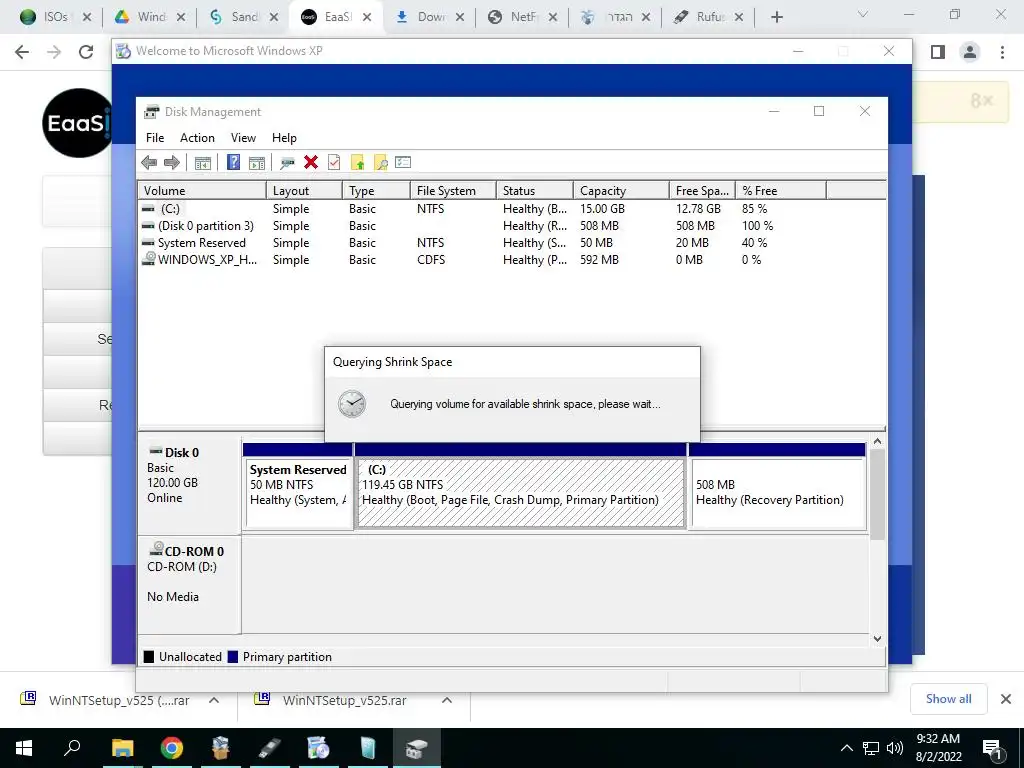The width and height of the screenshot is (1024, 768).
Task: Click the Primary partition blue legend swatch
Action: pyautogui.click(x=232, y=657)
